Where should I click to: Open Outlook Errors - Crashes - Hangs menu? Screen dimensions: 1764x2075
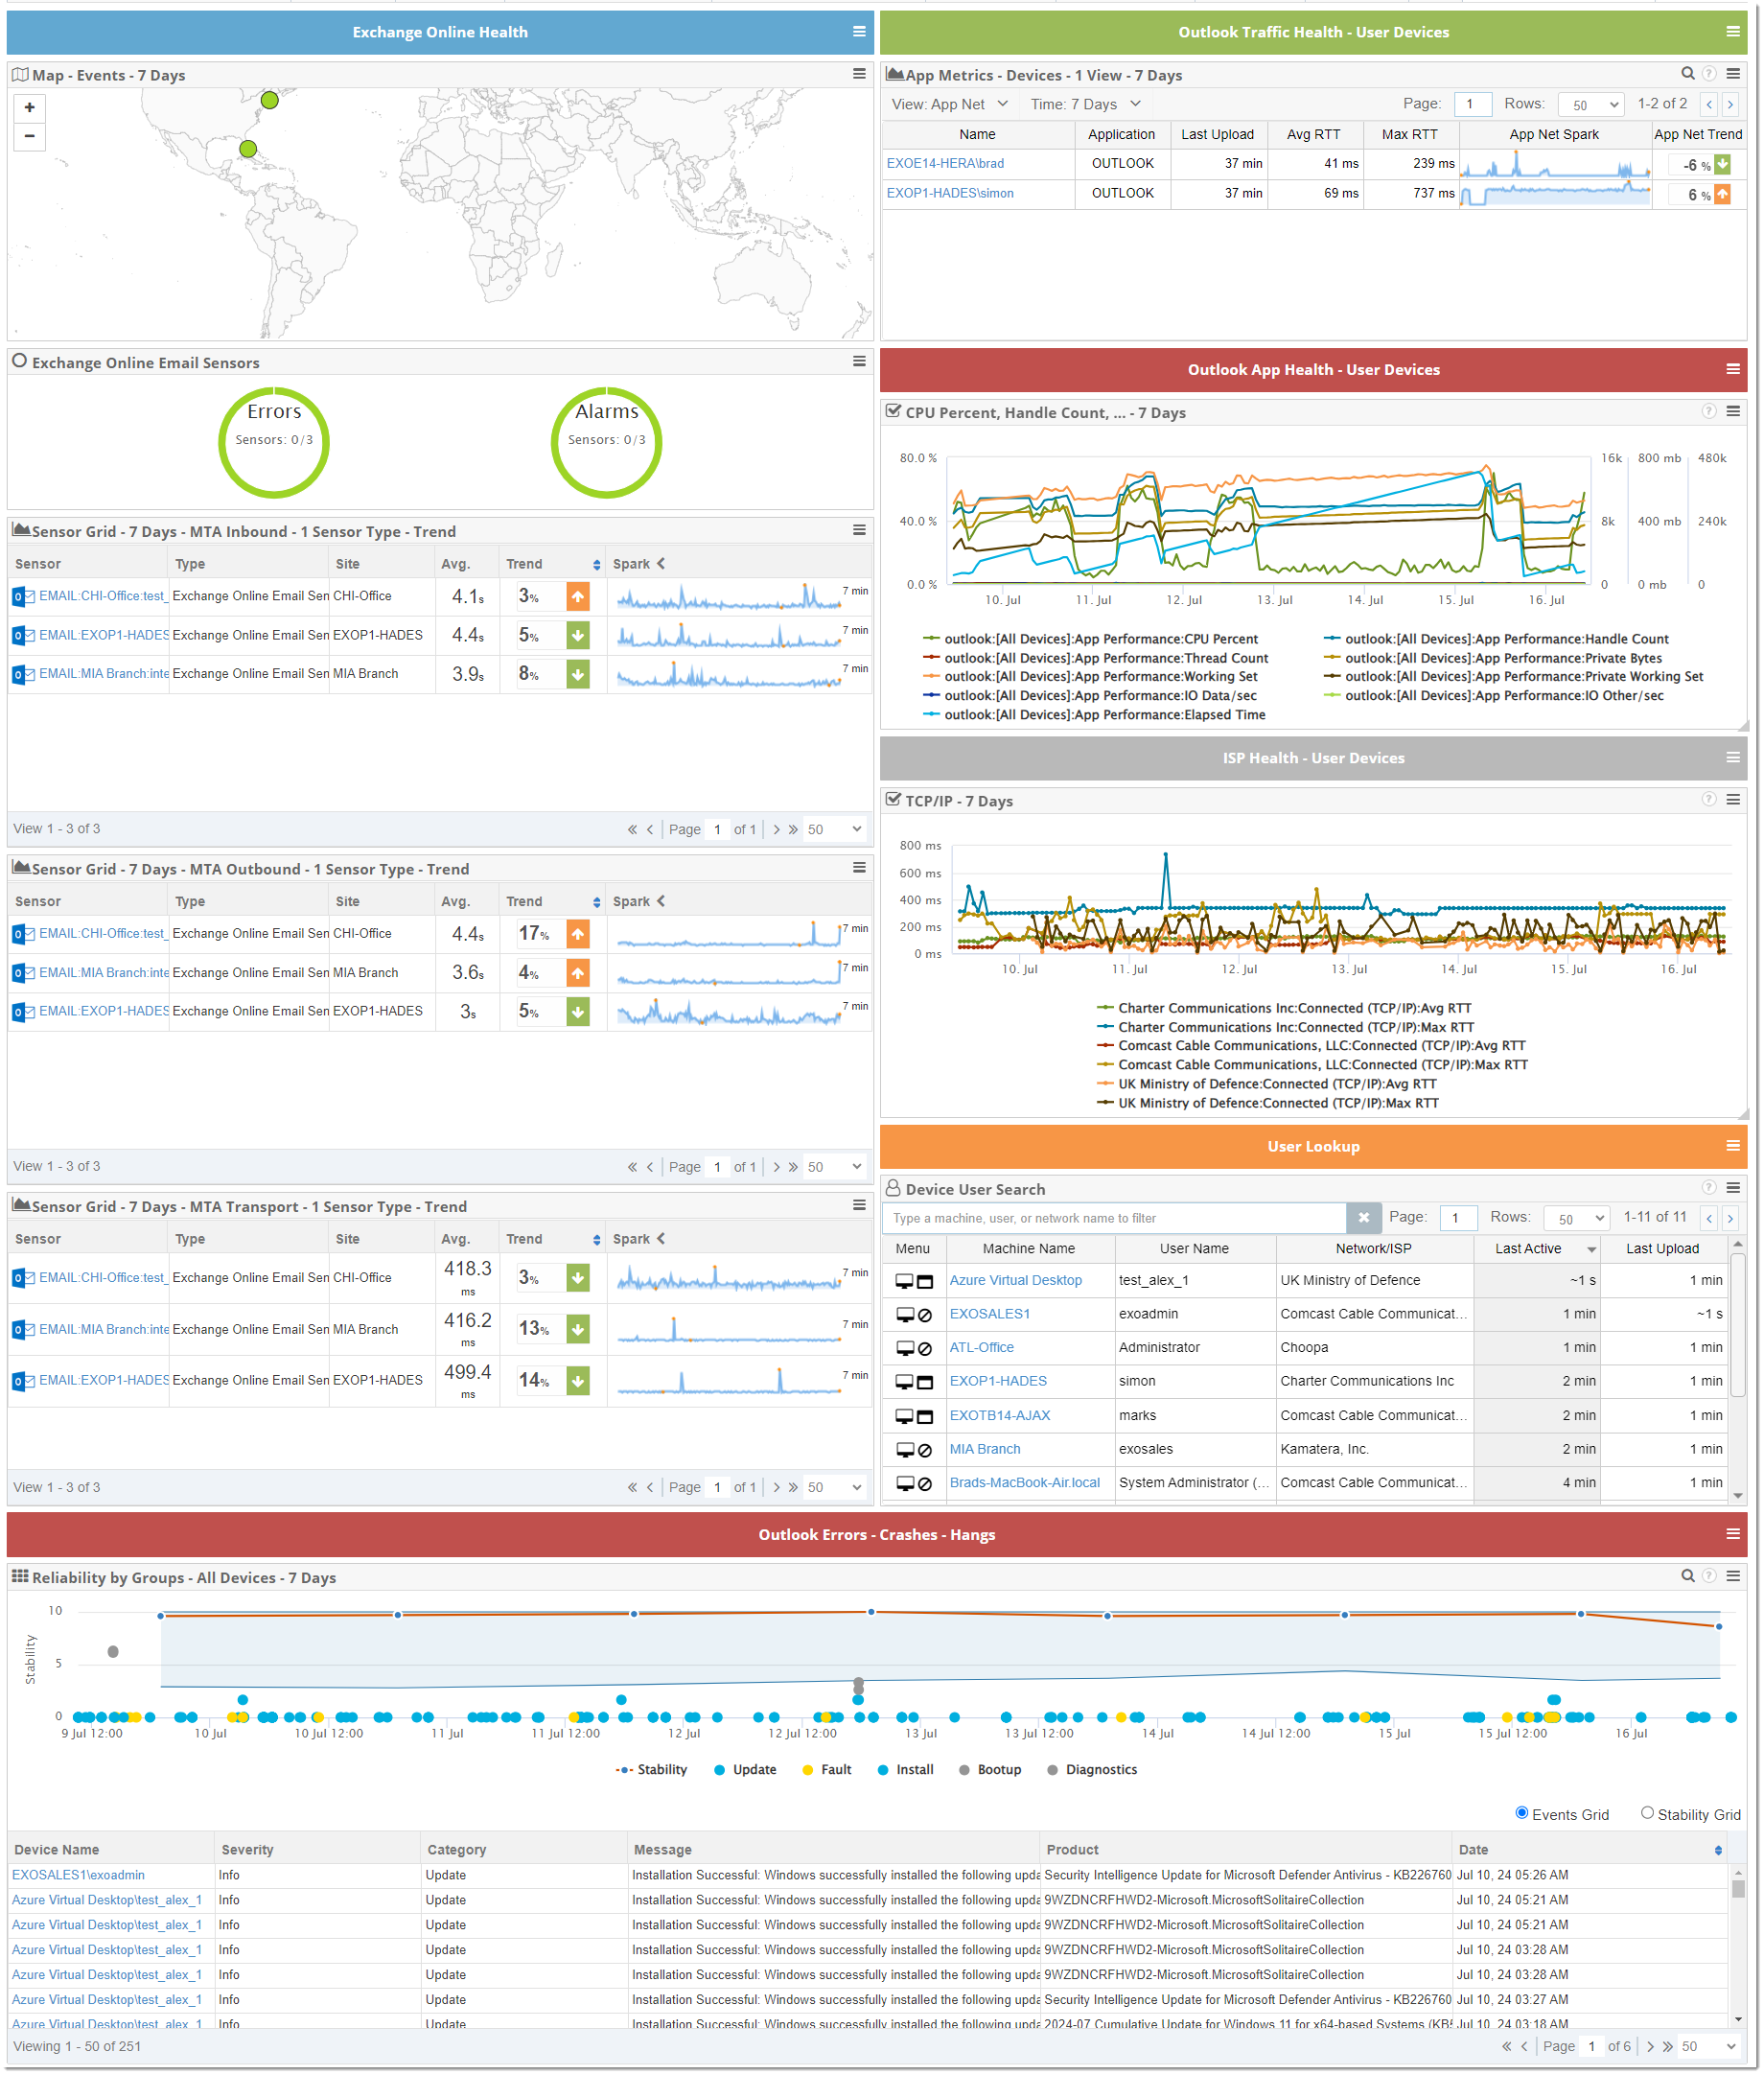(1732, 1533)
